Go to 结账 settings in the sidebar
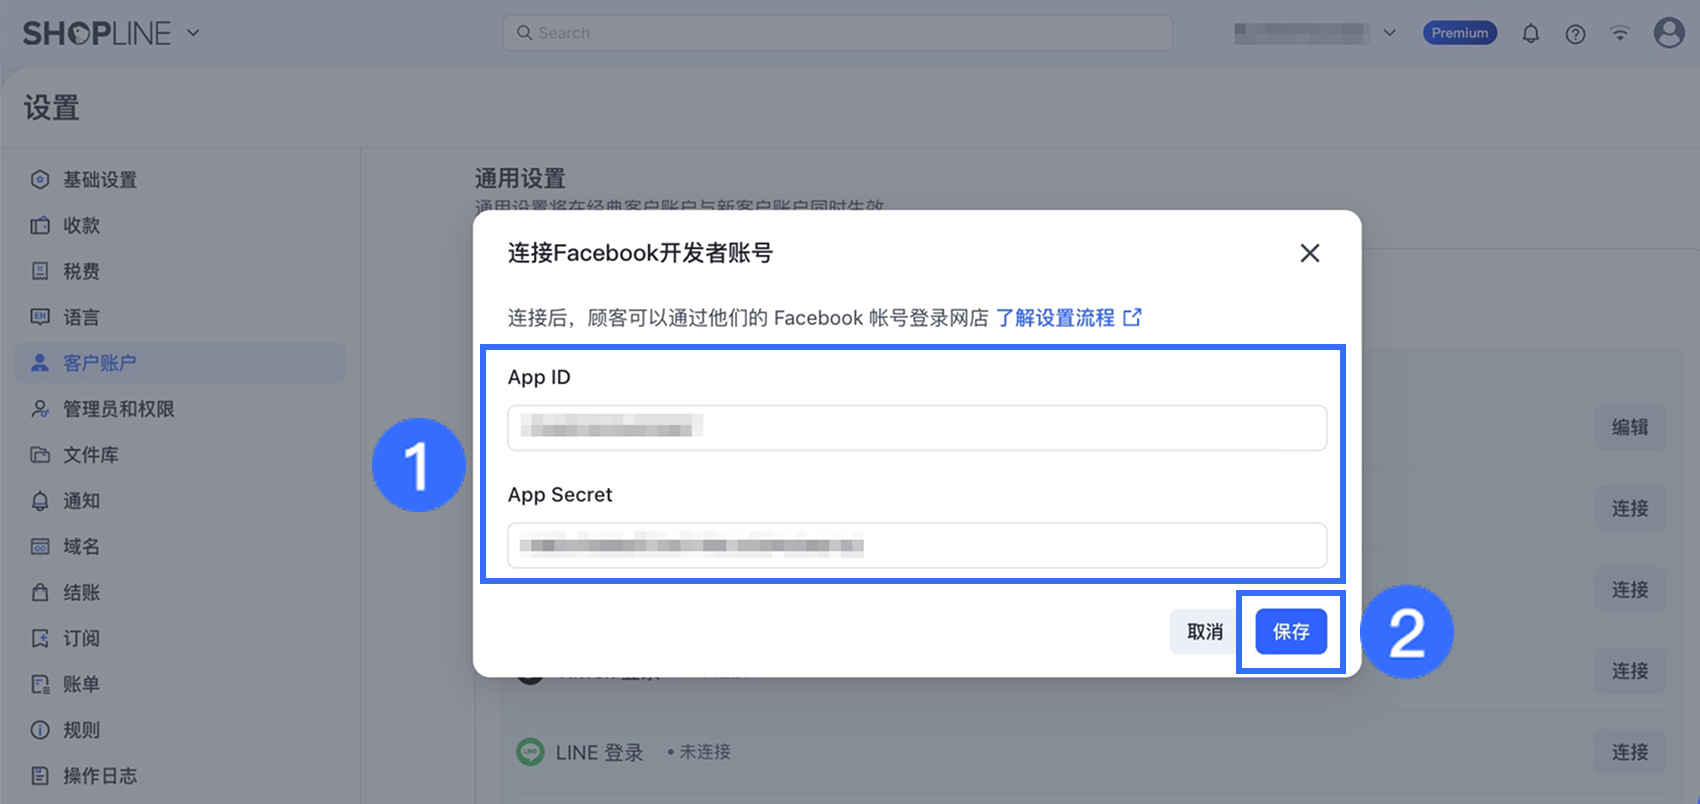1700x804 pixels. coord(81,593)
